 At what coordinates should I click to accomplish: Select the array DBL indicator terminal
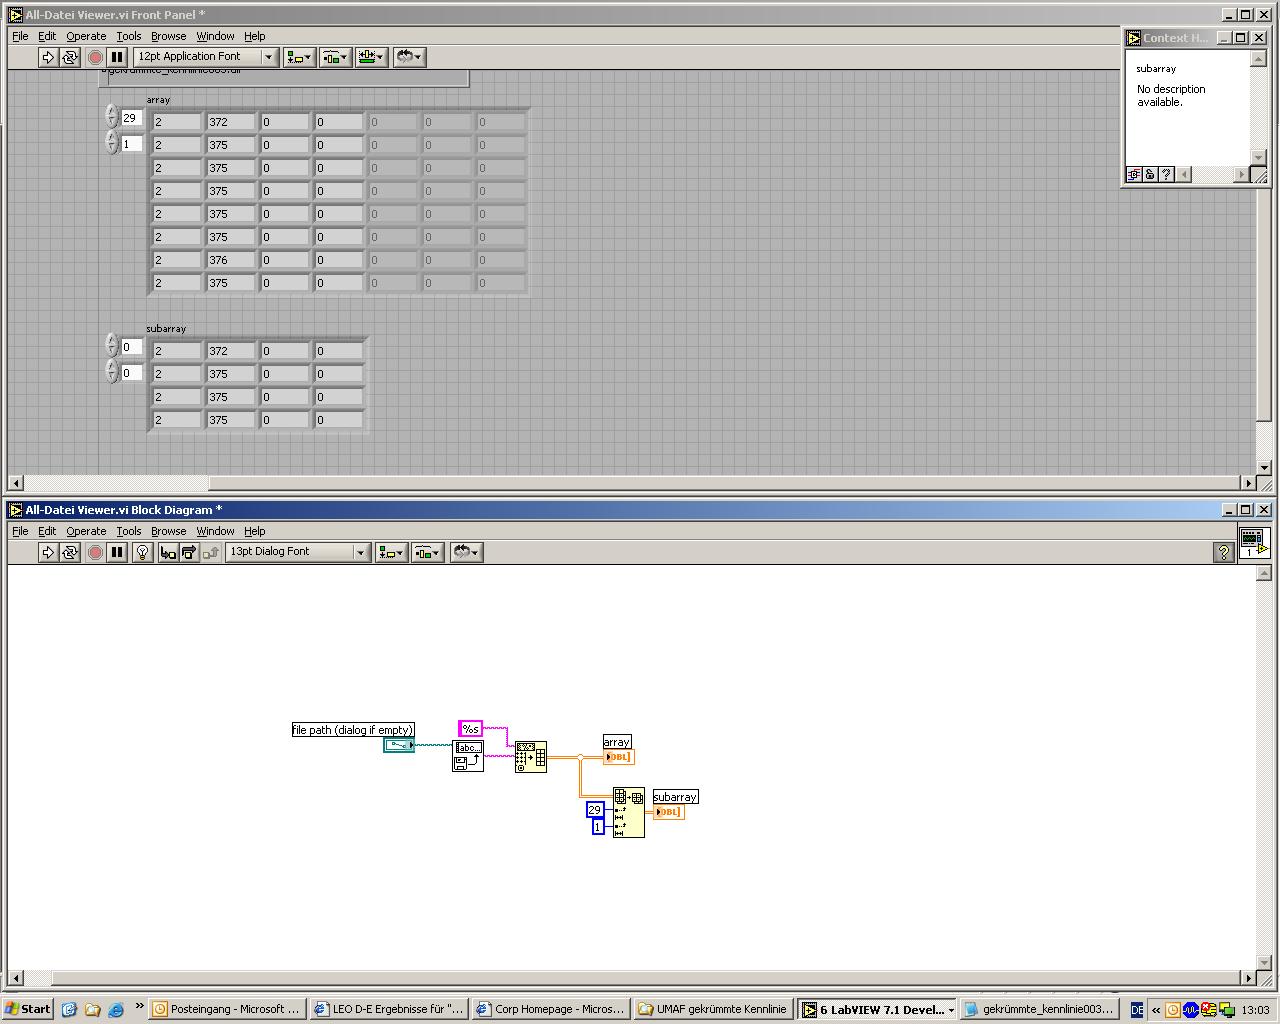619,757
